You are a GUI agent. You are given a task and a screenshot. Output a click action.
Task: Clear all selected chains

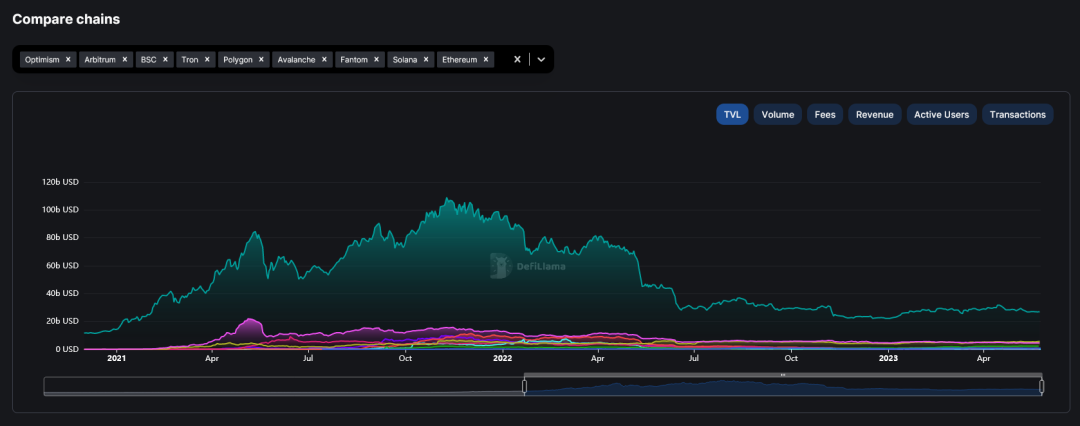517,59
